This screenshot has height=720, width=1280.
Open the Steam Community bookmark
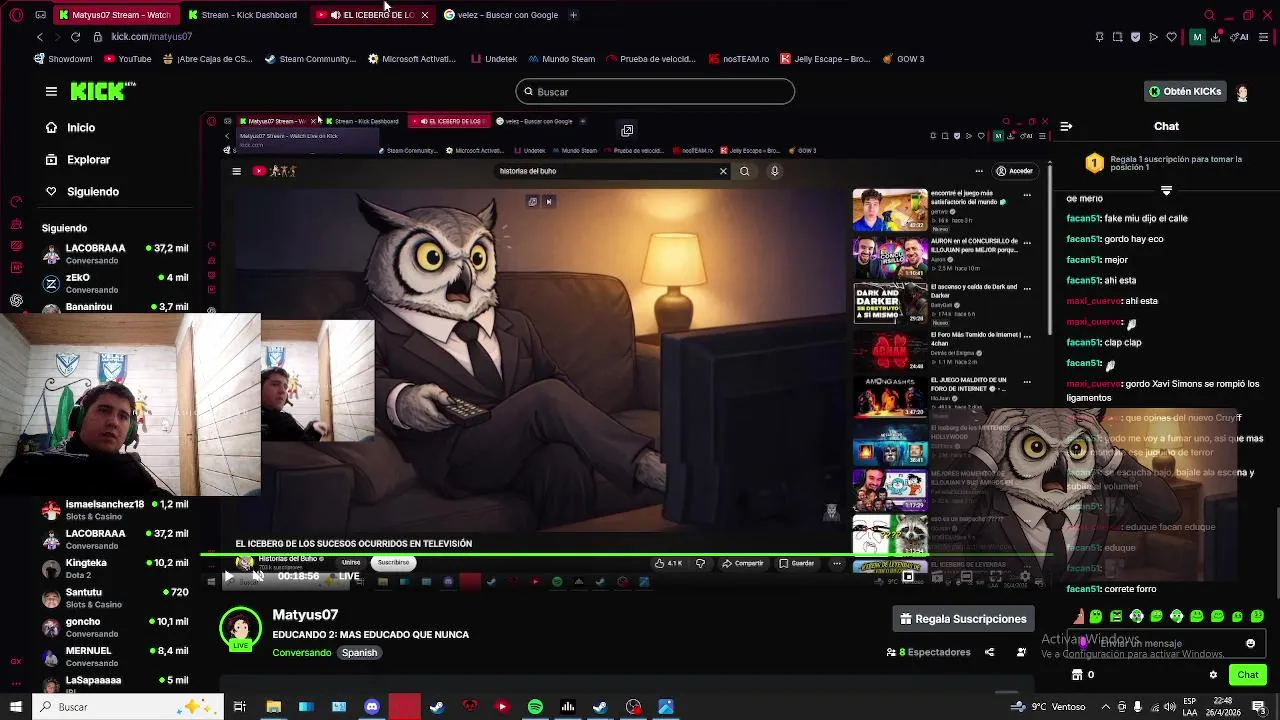click(x=310, y=59)
